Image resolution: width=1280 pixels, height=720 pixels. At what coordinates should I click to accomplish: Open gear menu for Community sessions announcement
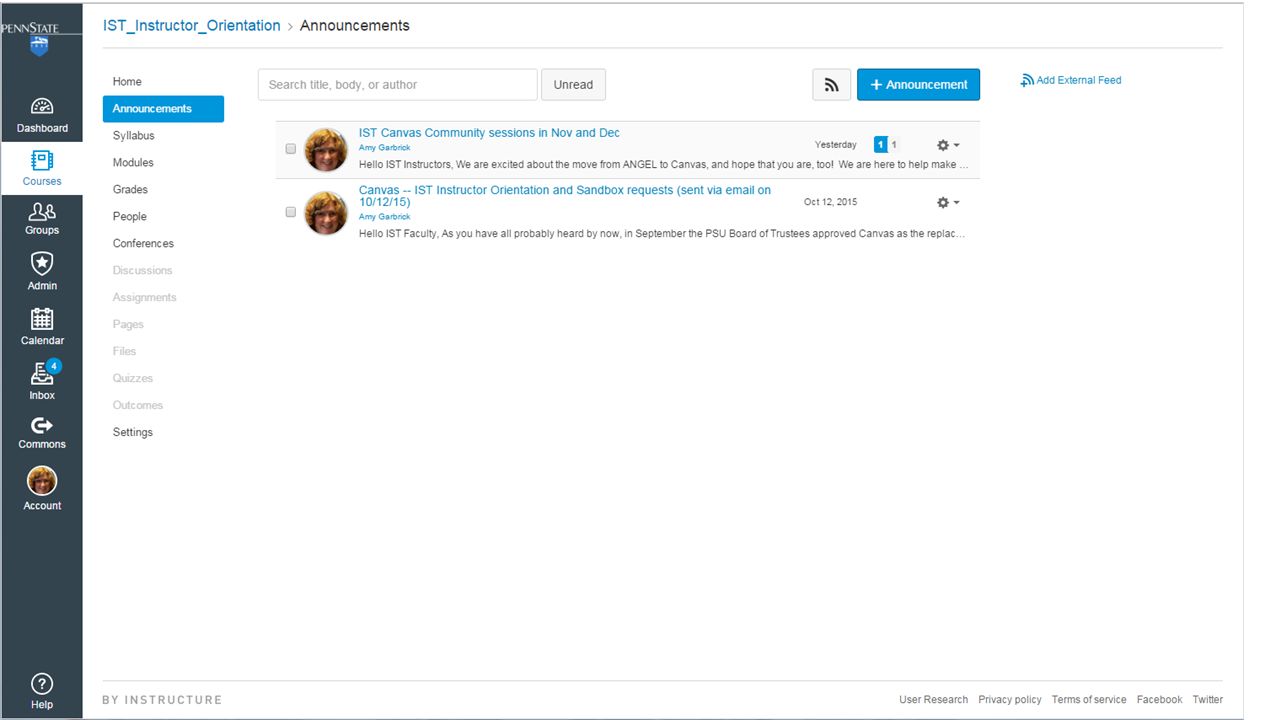948,145
